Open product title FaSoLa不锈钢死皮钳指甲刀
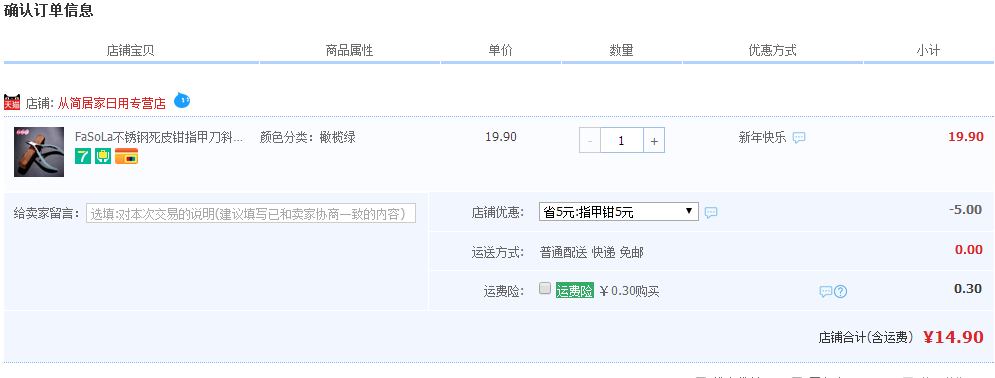The width and height of the screenshot is (995, 378). point(159,137)
